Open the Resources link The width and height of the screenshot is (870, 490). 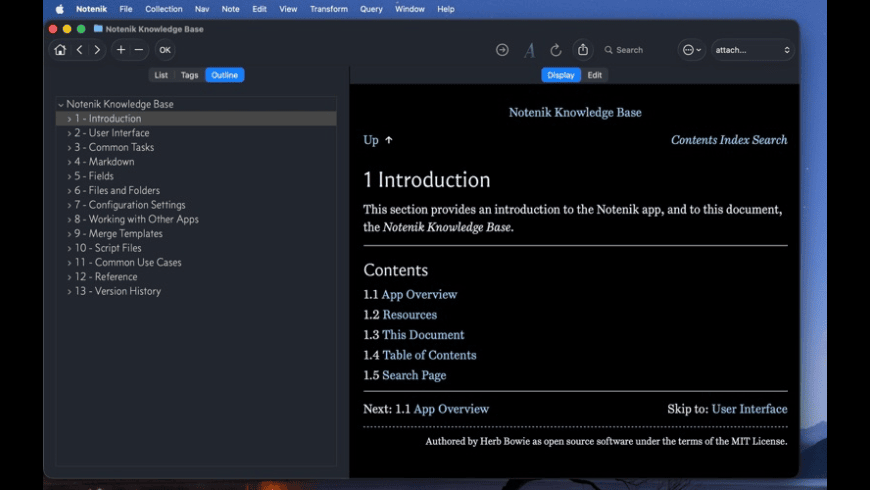pyautogui.click(x=409, y=315)
